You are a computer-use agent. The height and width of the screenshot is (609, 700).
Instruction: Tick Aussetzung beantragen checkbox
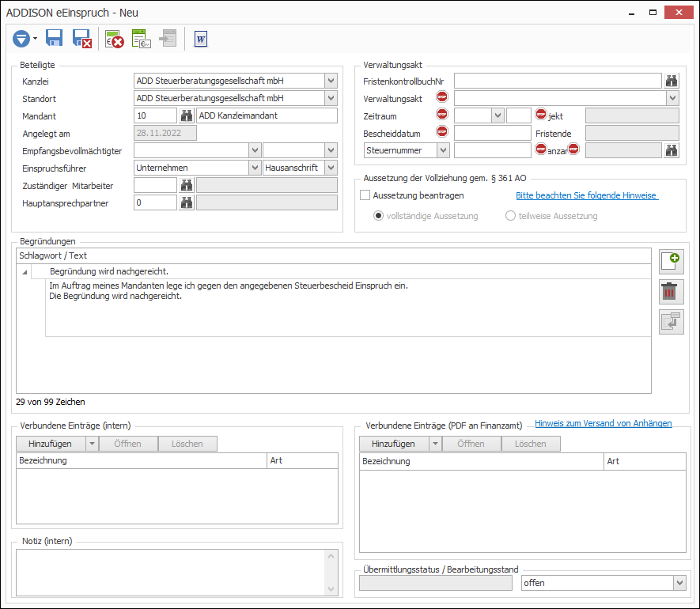coord(365,195)
